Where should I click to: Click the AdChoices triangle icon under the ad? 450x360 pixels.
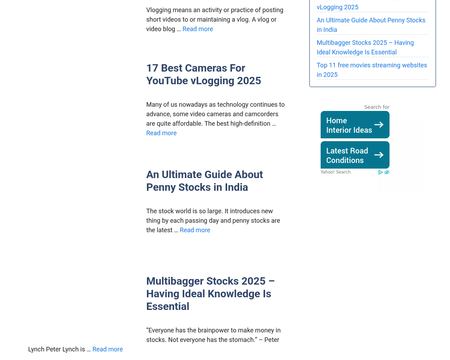380,172
